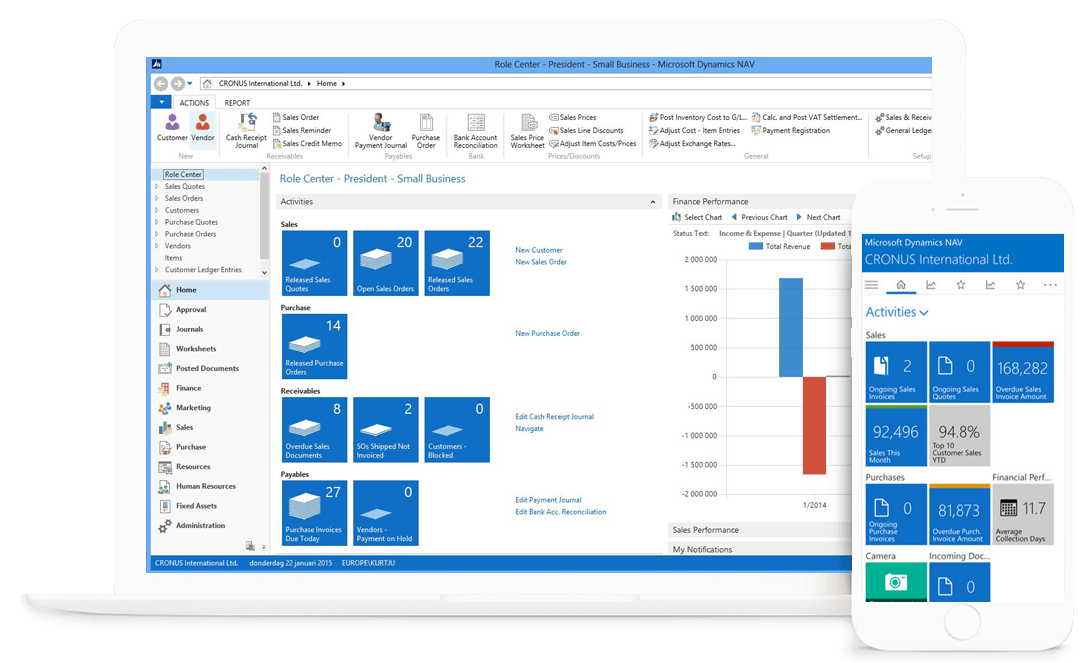This screenshot has width=1090, height=663.
Task: Collapse the desktop Activities part with its chevron
Action: point(653,202)
